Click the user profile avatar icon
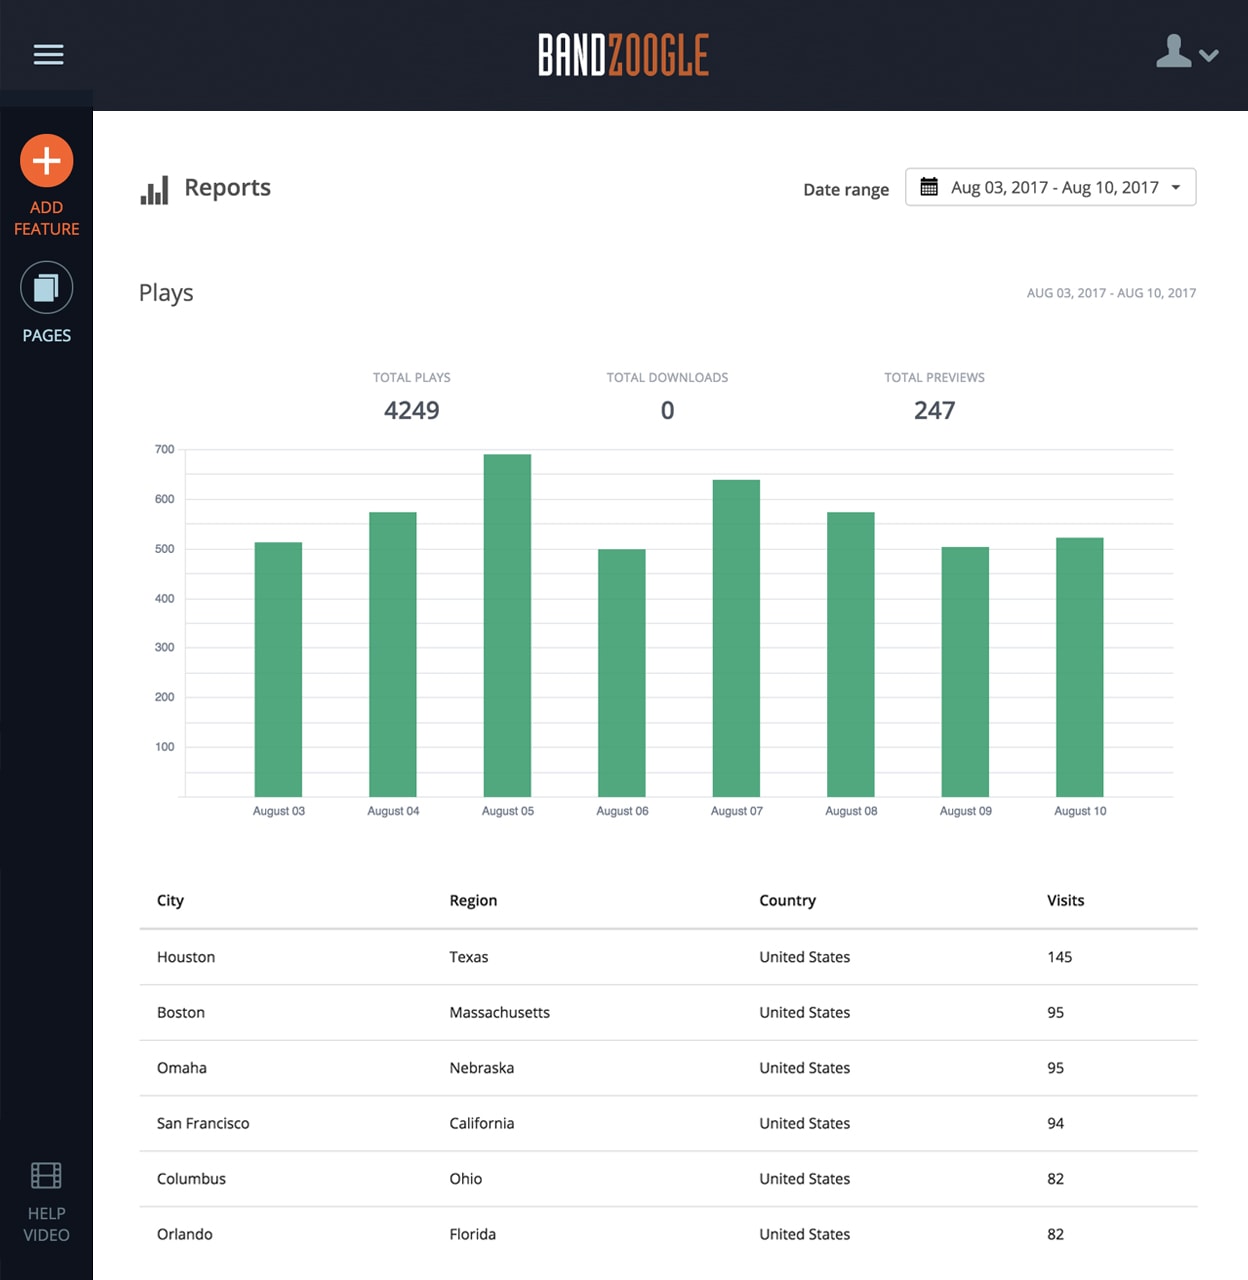Image resolution: width=1248 pixels, height=1280 pixels. [1173, 53]
